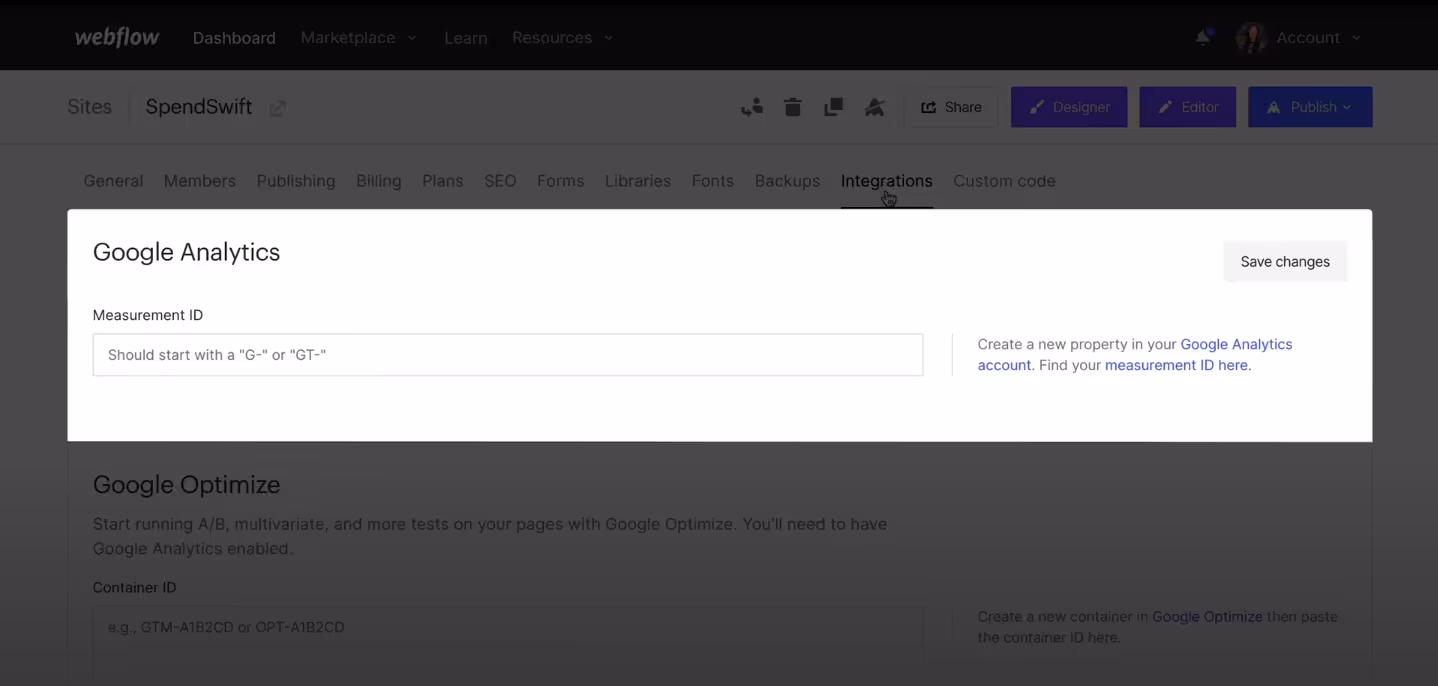Image resolution: width=1438 pixels, height=686 pixels.
Task: Switch to the Libraries tab
Action: 638,181
